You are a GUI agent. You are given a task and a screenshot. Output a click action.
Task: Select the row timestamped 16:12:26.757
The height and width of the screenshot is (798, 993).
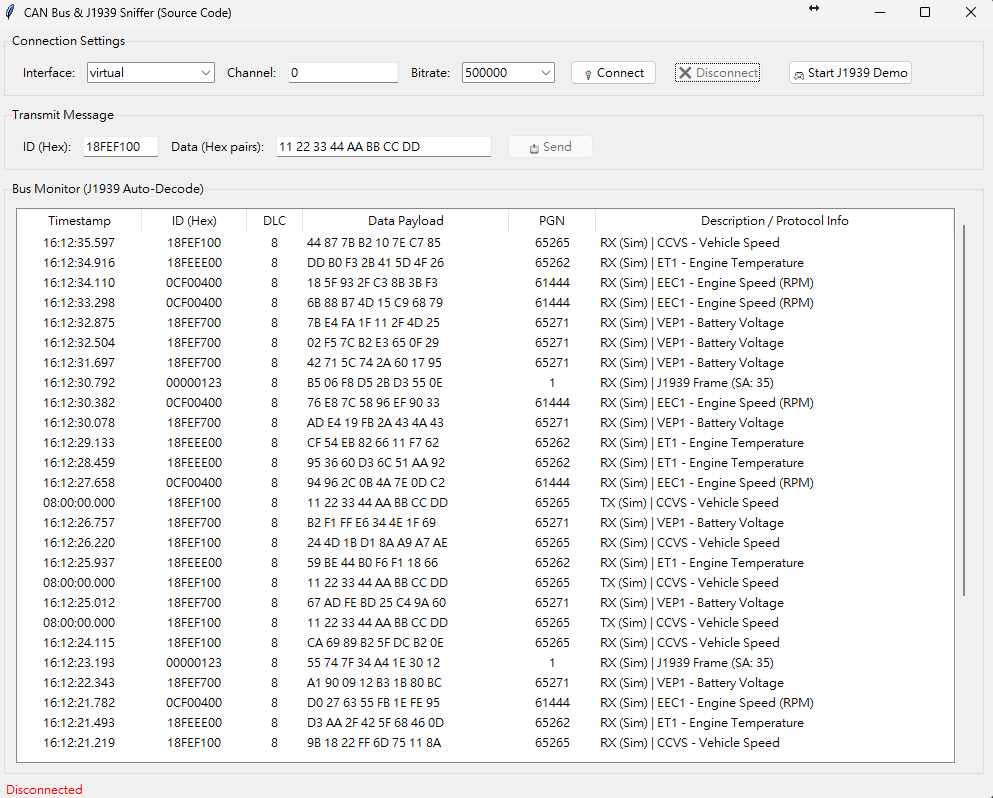(x=485, y=522)
